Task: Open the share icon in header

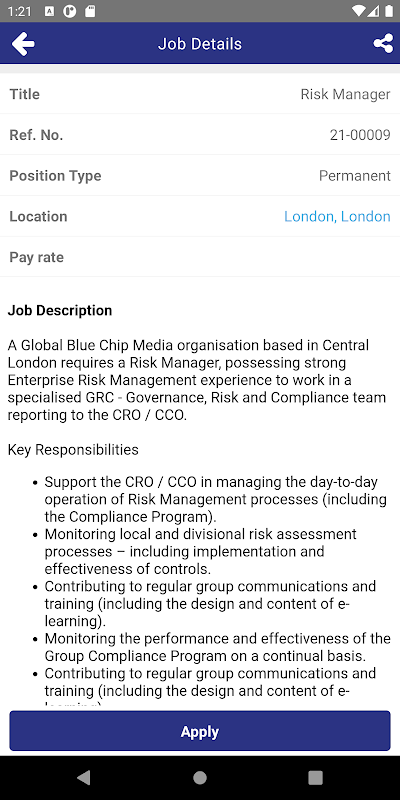Action: pyautogui.click(x=383, y=44)
